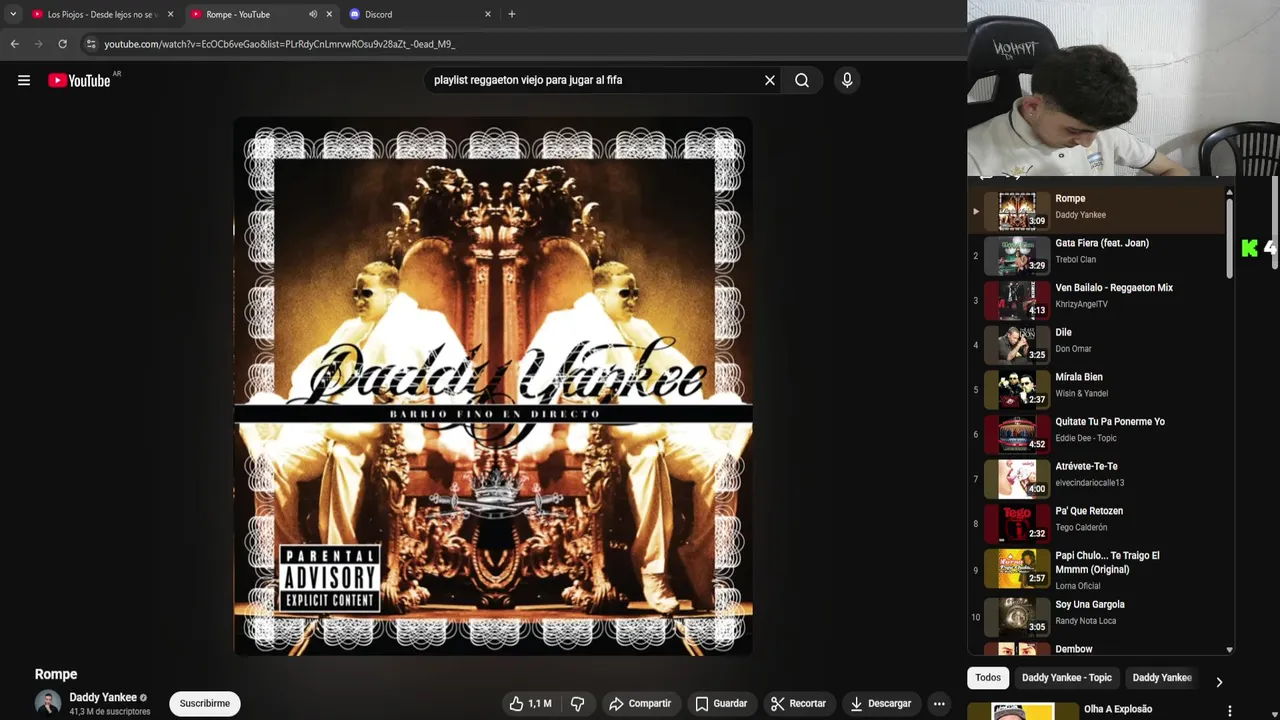Image resolution: width=1280 pixels, height=720 pixels.
Task: Close the Discord tab
Action: (488, 14)
